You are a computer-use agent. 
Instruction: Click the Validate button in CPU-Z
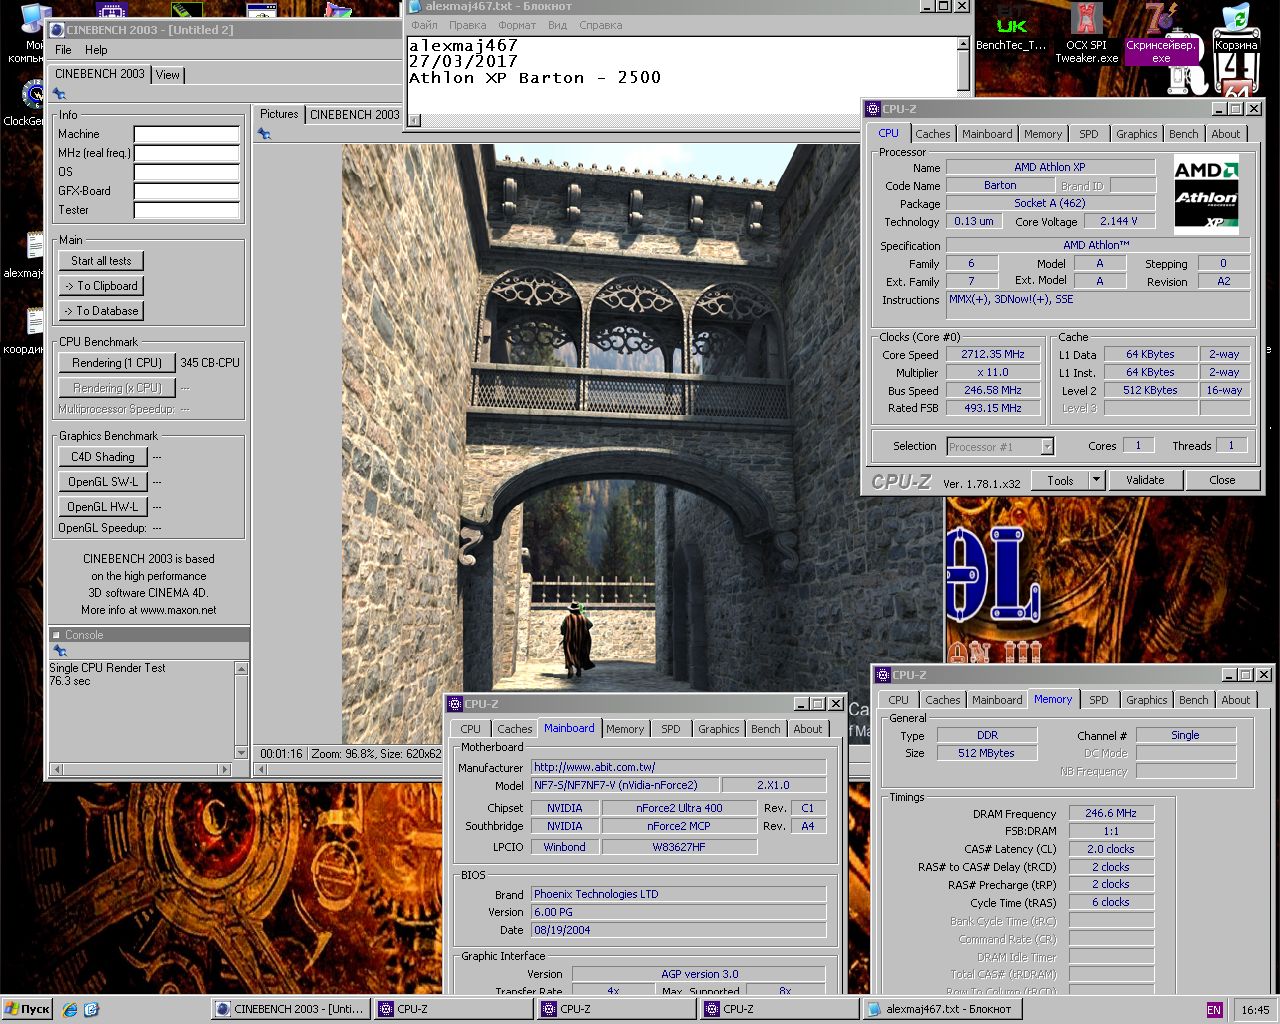(1145, 480)
